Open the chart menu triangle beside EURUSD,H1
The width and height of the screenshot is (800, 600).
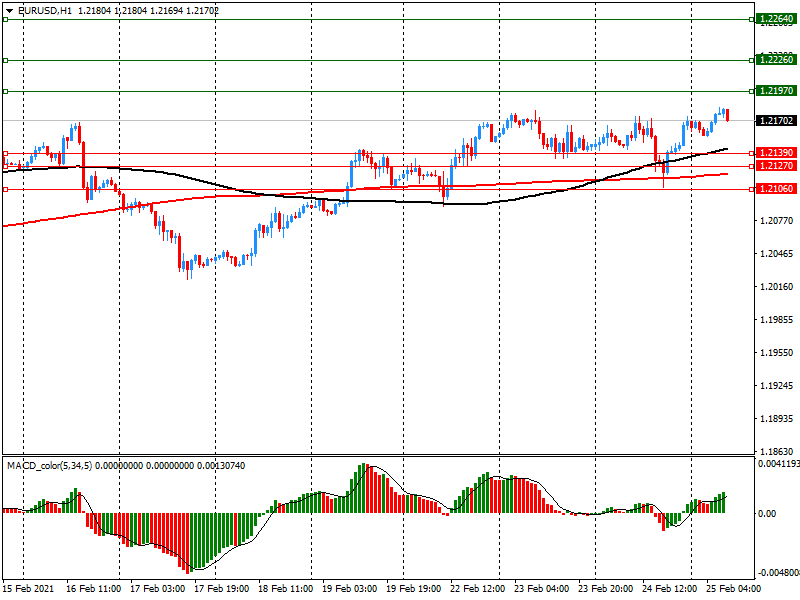8,9
